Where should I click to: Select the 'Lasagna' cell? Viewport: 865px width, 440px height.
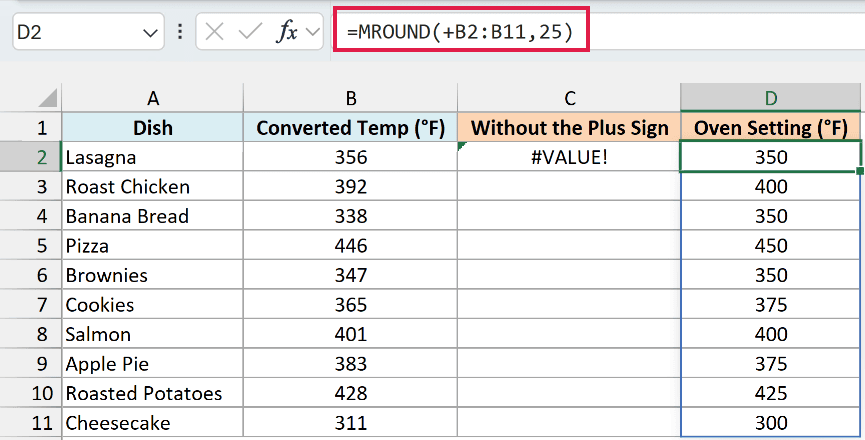coord(152,157)
